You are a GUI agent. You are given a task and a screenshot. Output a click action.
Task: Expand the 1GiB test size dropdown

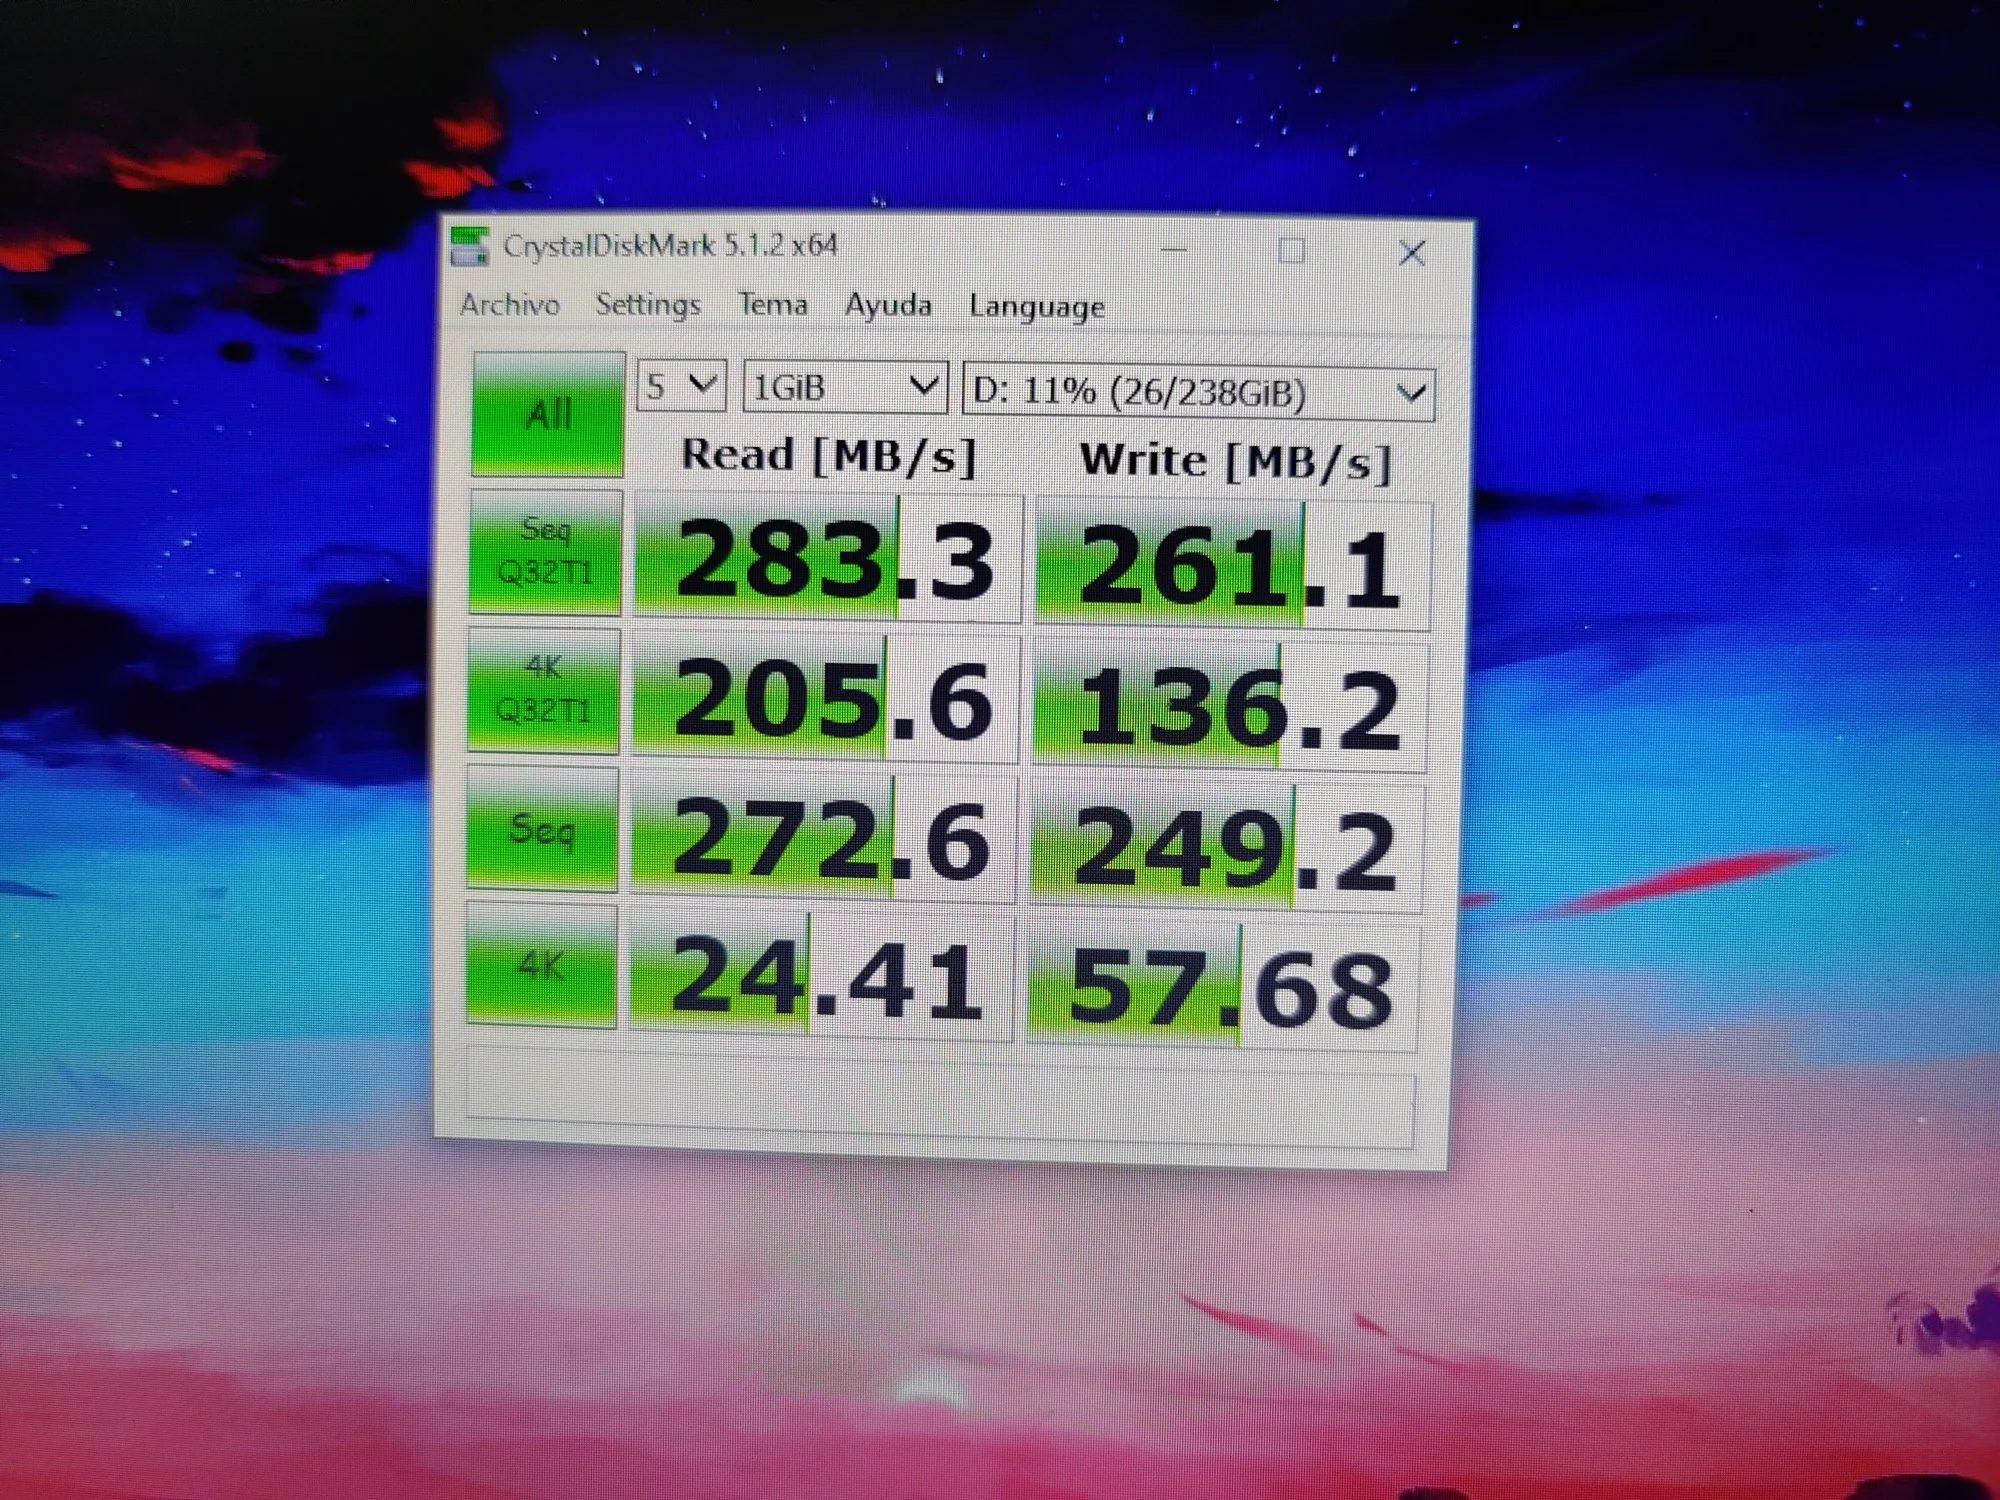[x=845, y=387]
